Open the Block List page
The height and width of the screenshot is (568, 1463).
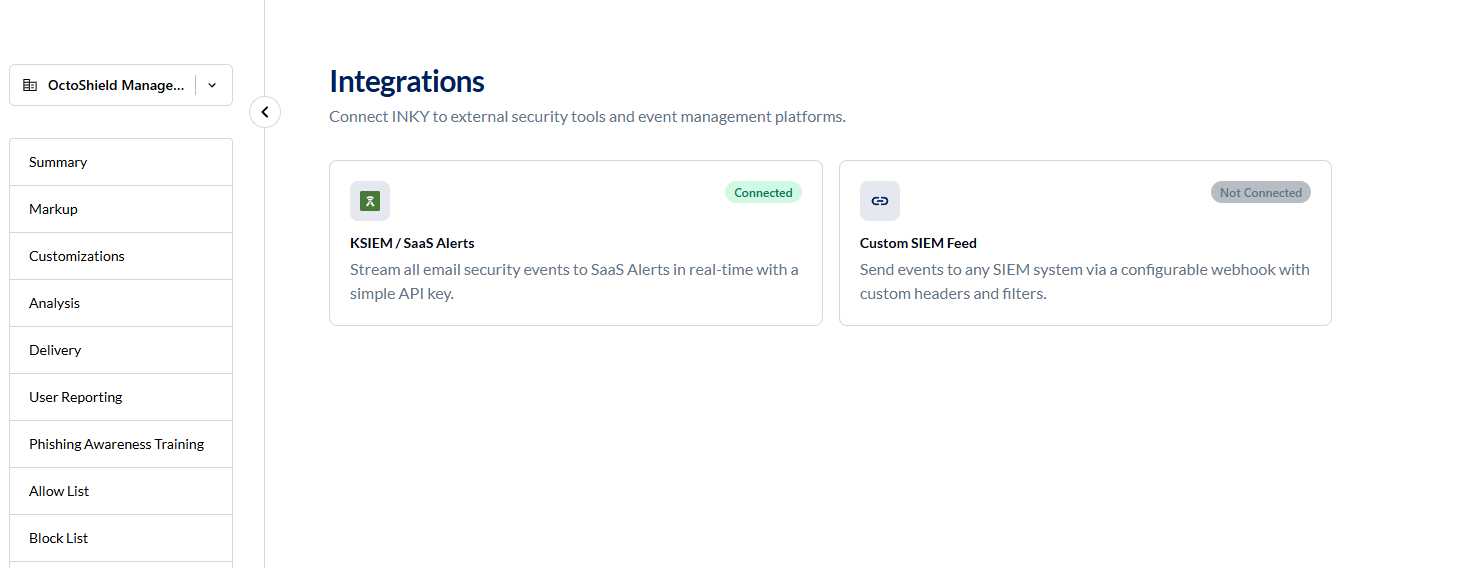click(x=121, y=538)
